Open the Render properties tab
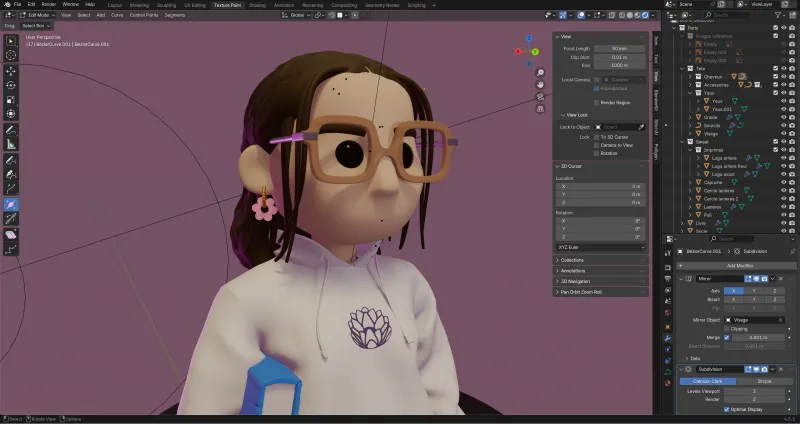The height and width of the screenshot is (424, 800). (x=668, y=268)
